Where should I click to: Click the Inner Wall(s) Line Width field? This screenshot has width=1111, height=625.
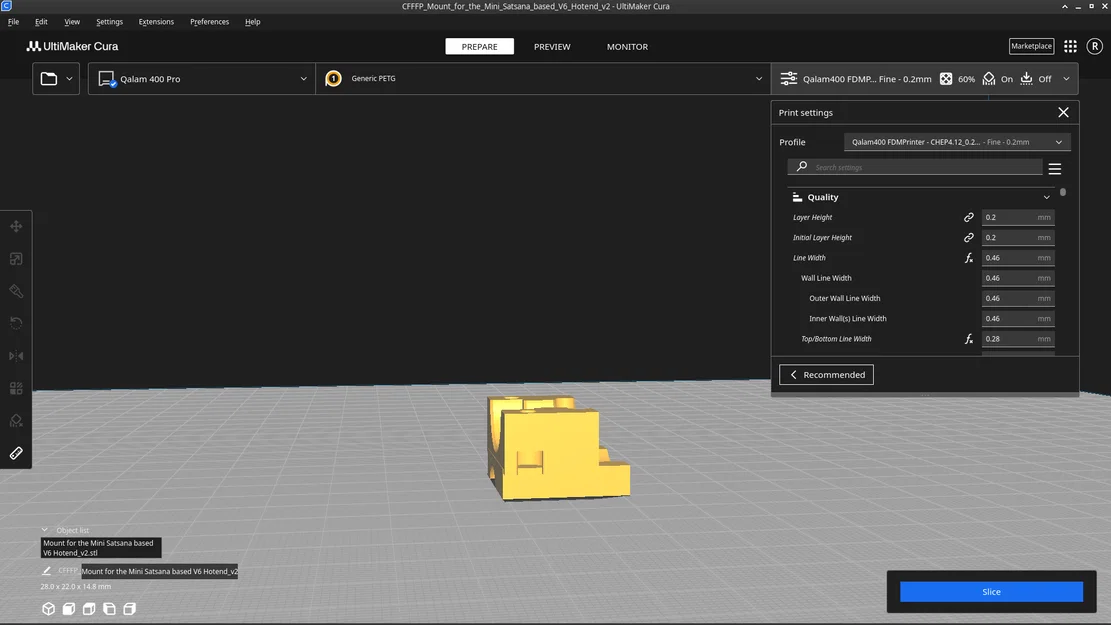(x=1017, y=318)
